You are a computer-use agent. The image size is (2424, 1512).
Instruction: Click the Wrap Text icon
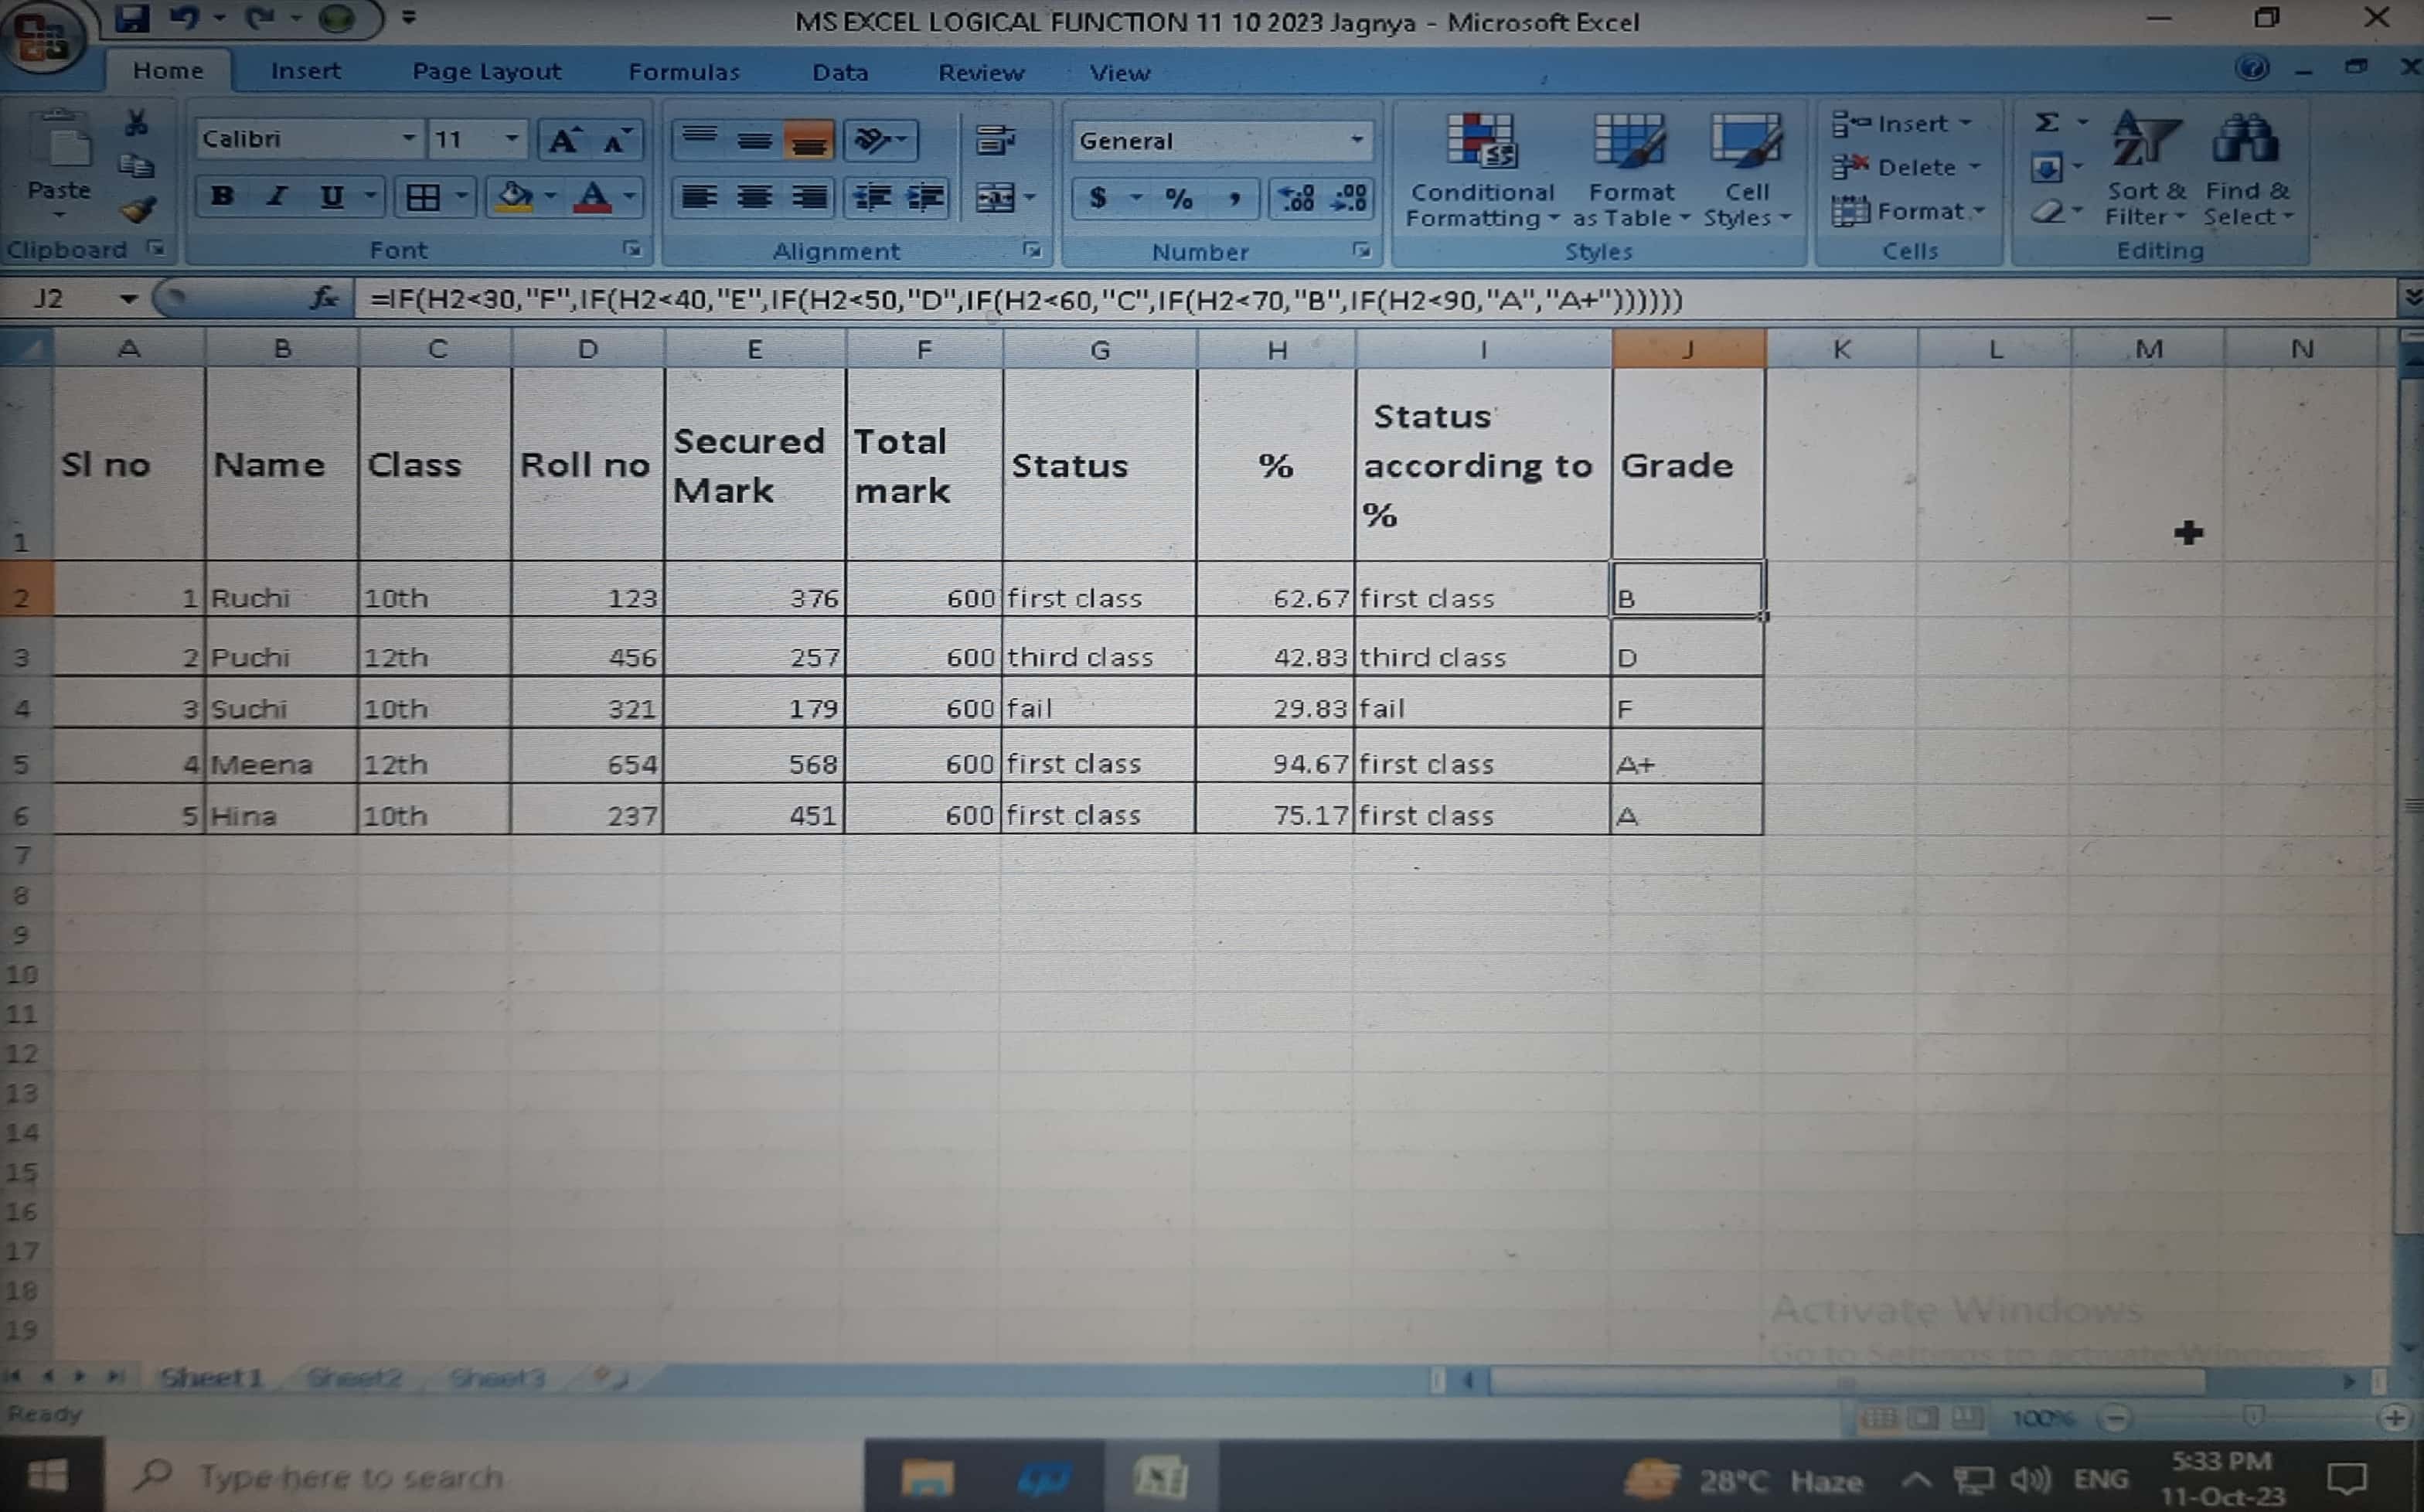coord(995,140)
